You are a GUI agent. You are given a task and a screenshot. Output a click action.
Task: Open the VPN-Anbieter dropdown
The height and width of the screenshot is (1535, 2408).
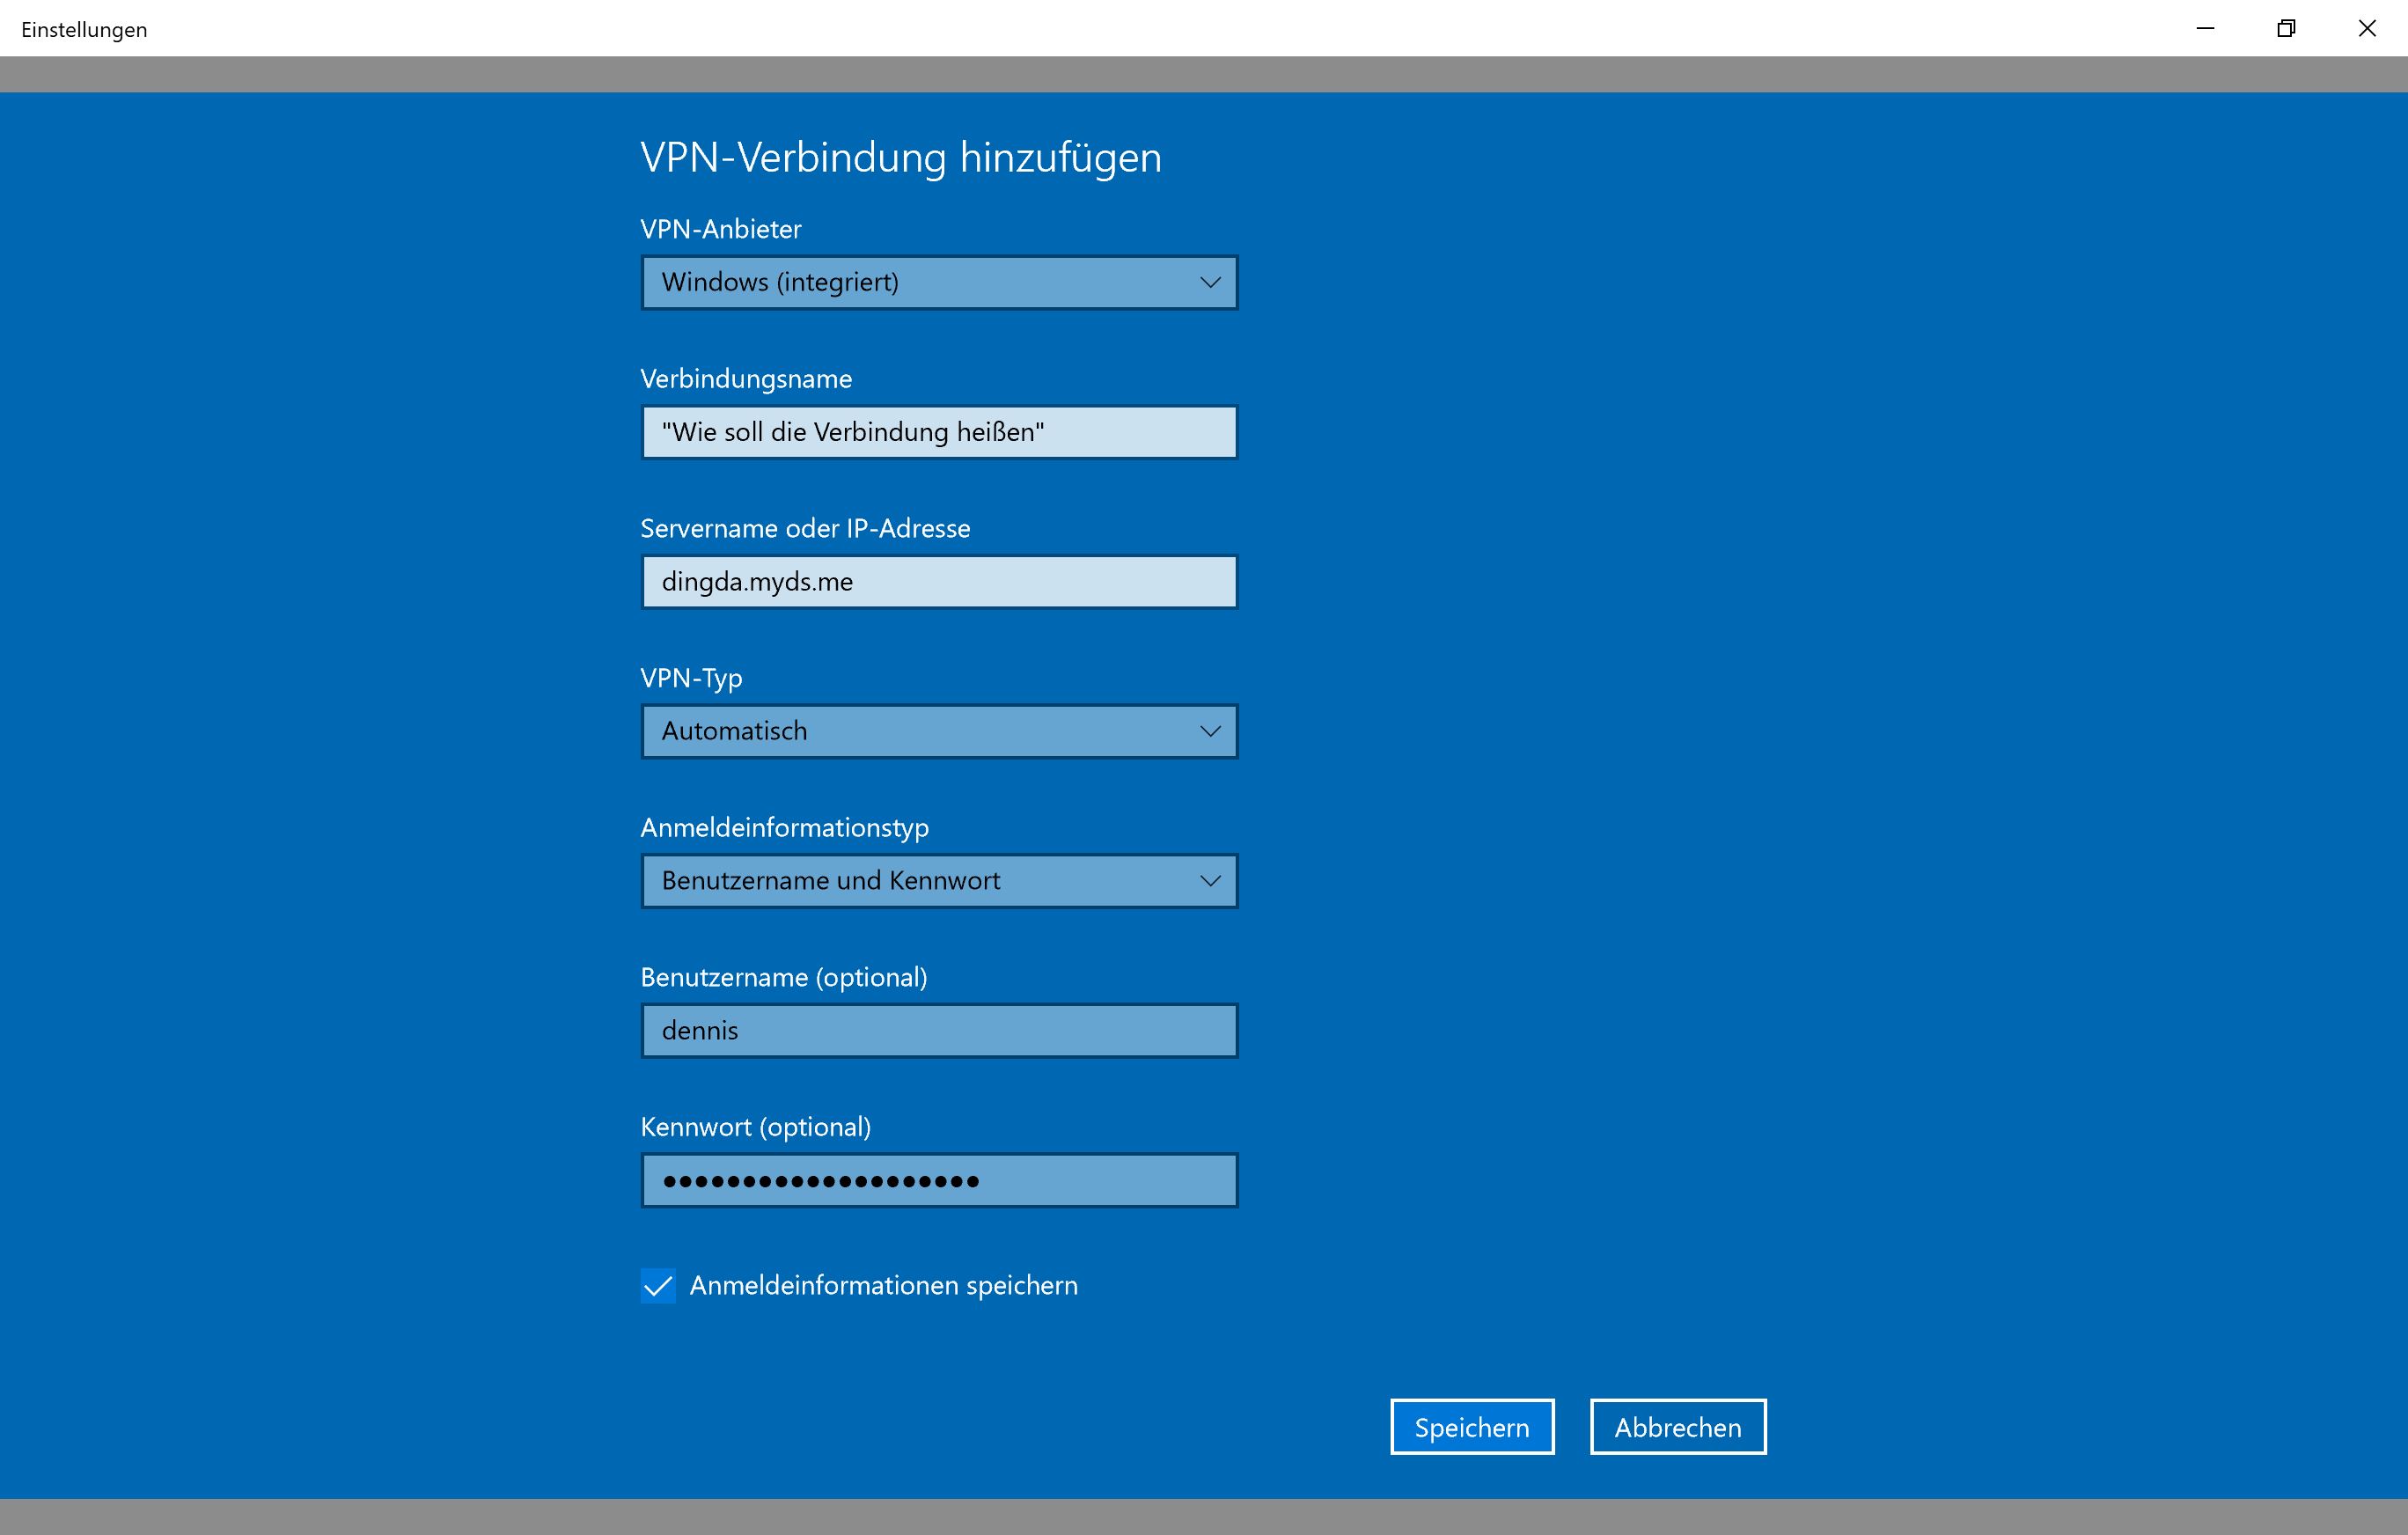(939, 282)
